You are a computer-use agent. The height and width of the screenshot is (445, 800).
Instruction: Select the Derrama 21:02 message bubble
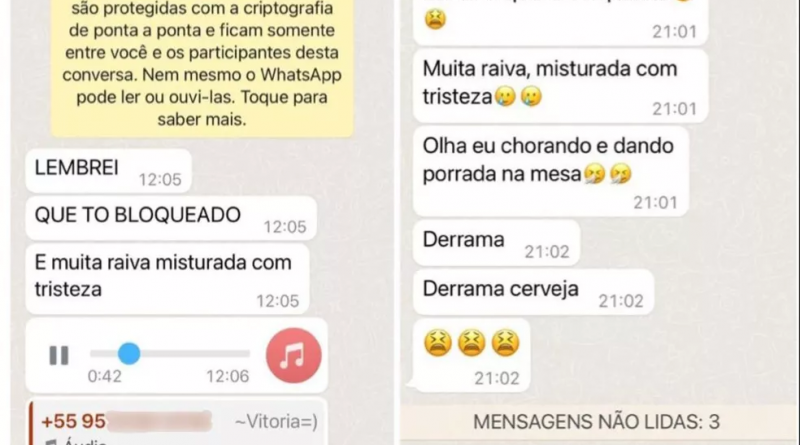[496, 243]
